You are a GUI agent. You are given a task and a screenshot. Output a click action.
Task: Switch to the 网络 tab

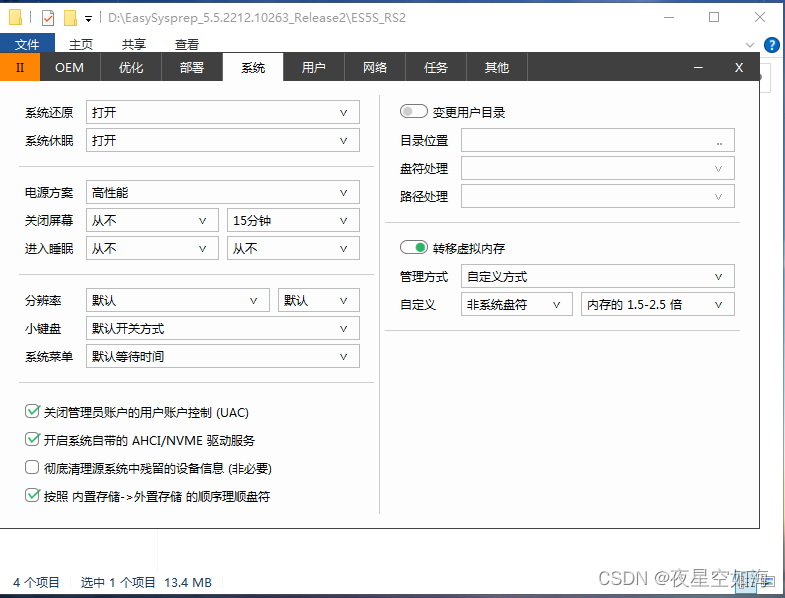(375, 67)
